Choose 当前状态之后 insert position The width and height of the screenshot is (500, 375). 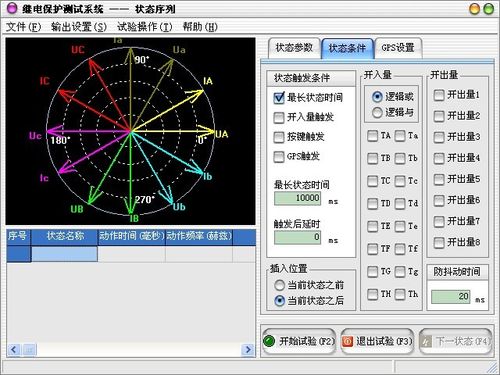click(x=279, y=301)
